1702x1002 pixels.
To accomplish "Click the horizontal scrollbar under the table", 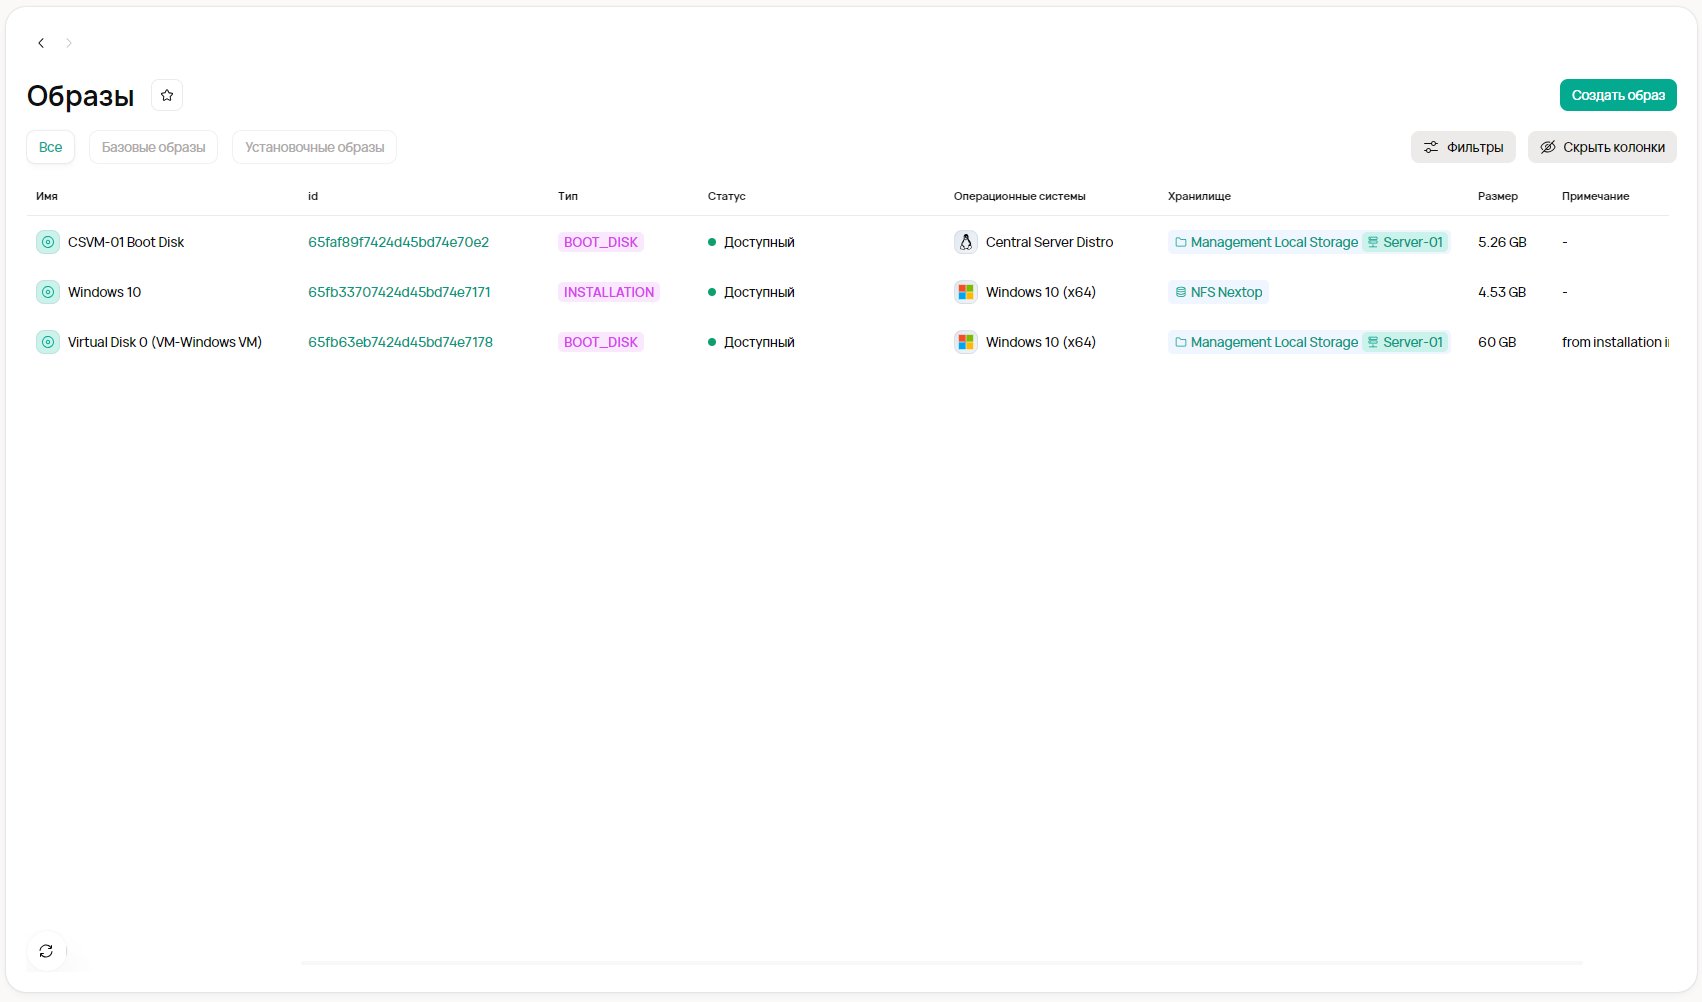I will coord(940,962).
